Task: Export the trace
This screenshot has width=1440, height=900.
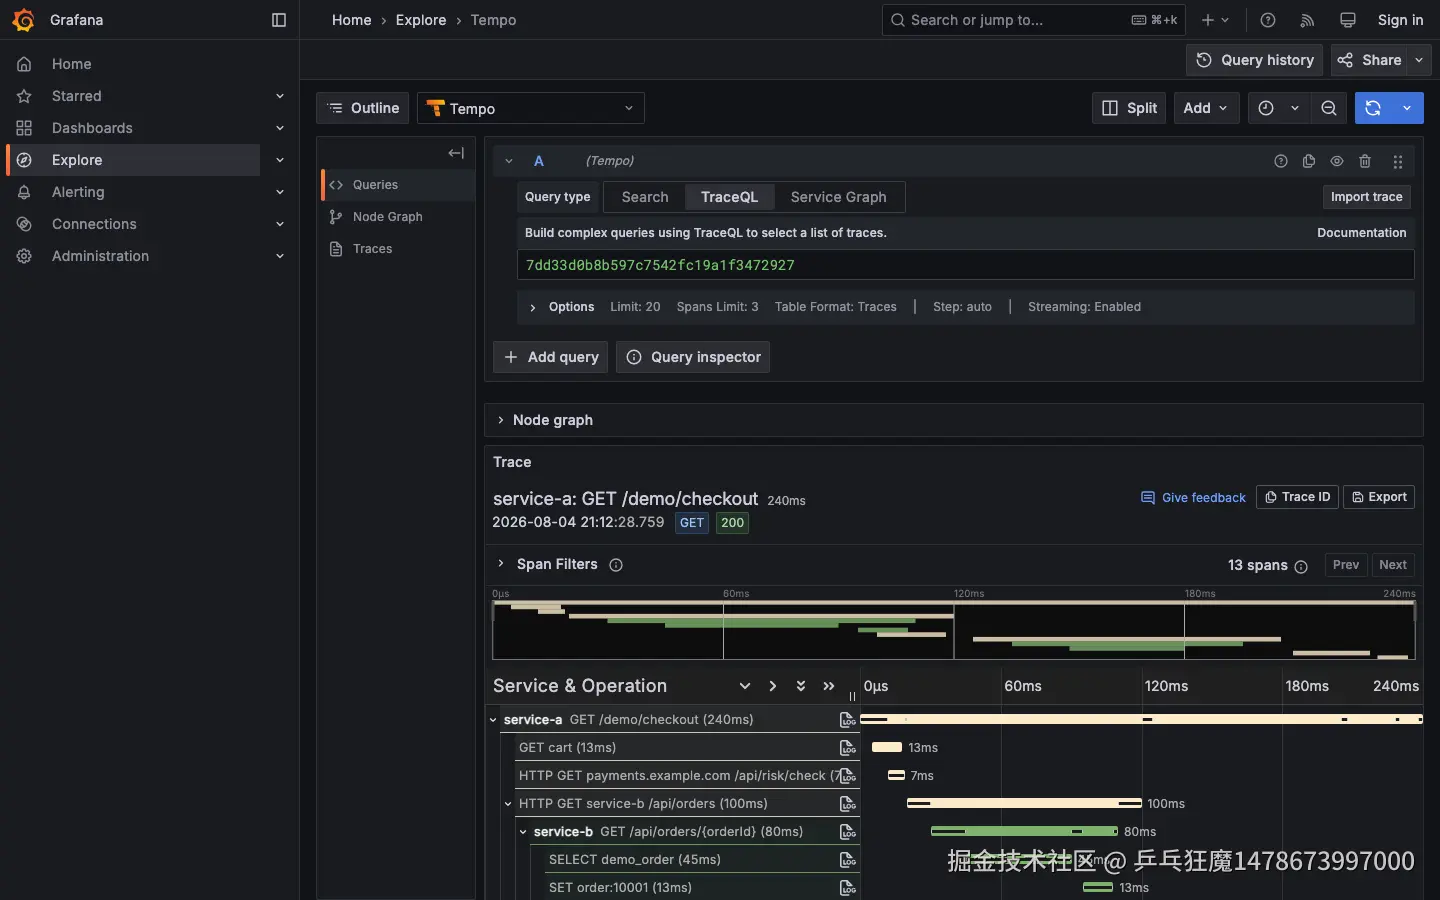Action: click(1379, 497)
